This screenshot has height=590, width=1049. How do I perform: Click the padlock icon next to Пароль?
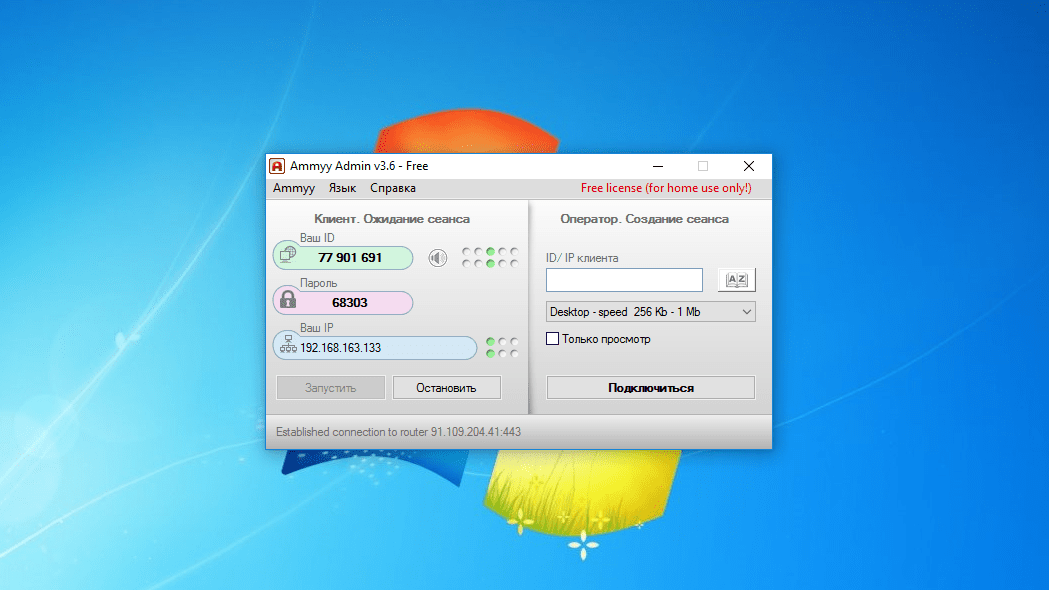click(288, 300)
